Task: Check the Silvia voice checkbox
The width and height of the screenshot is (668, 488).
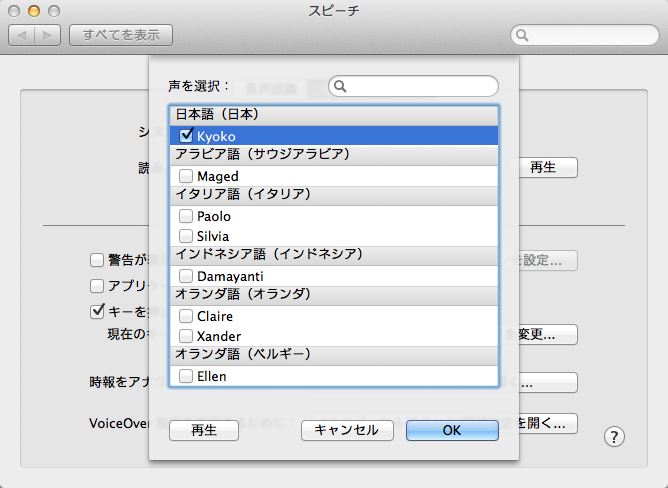Action: pyautogui.click(x=186, y=236)
